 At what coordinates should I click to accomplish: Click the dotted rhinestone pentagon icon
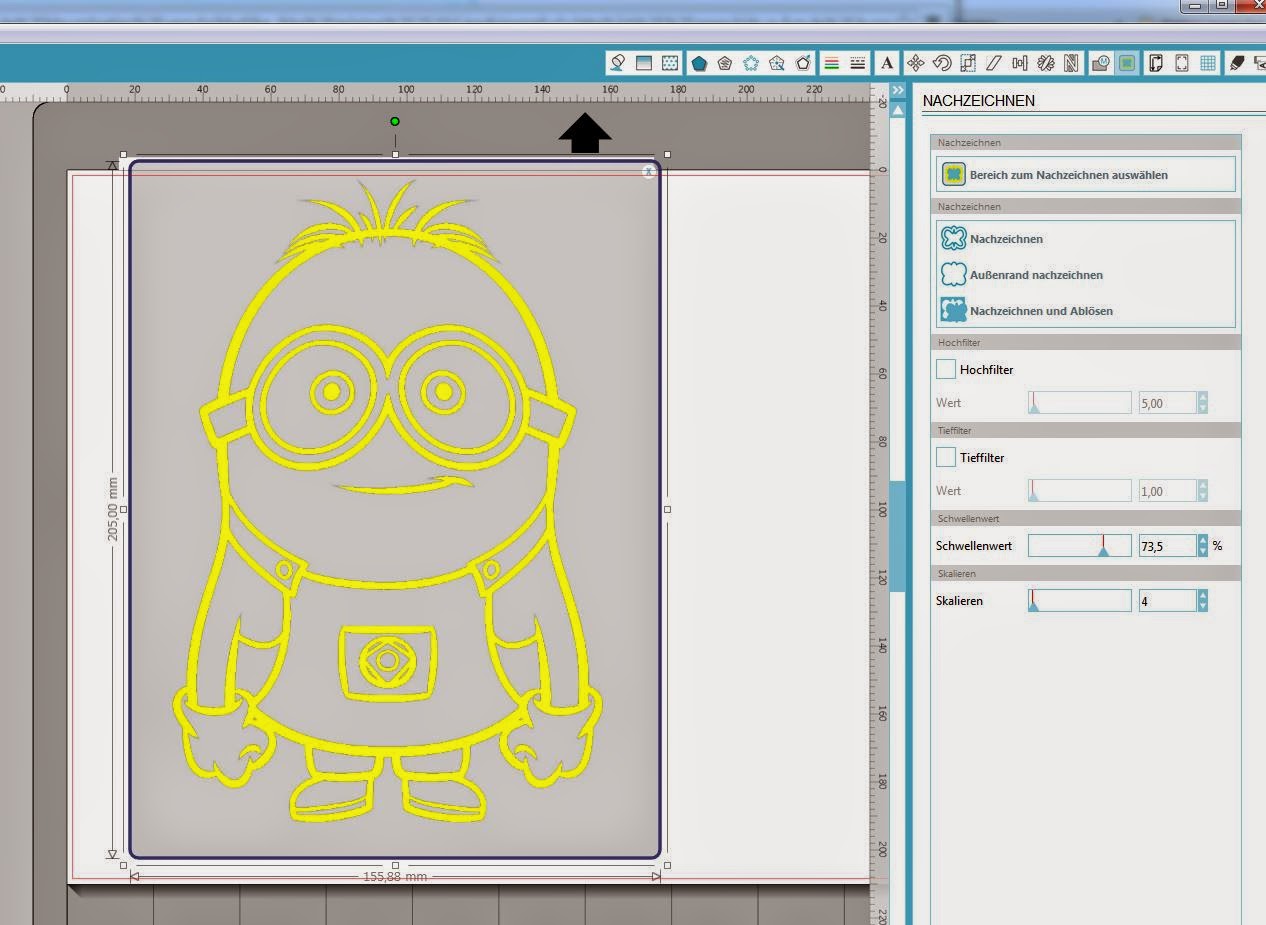(x=751, y=63)
